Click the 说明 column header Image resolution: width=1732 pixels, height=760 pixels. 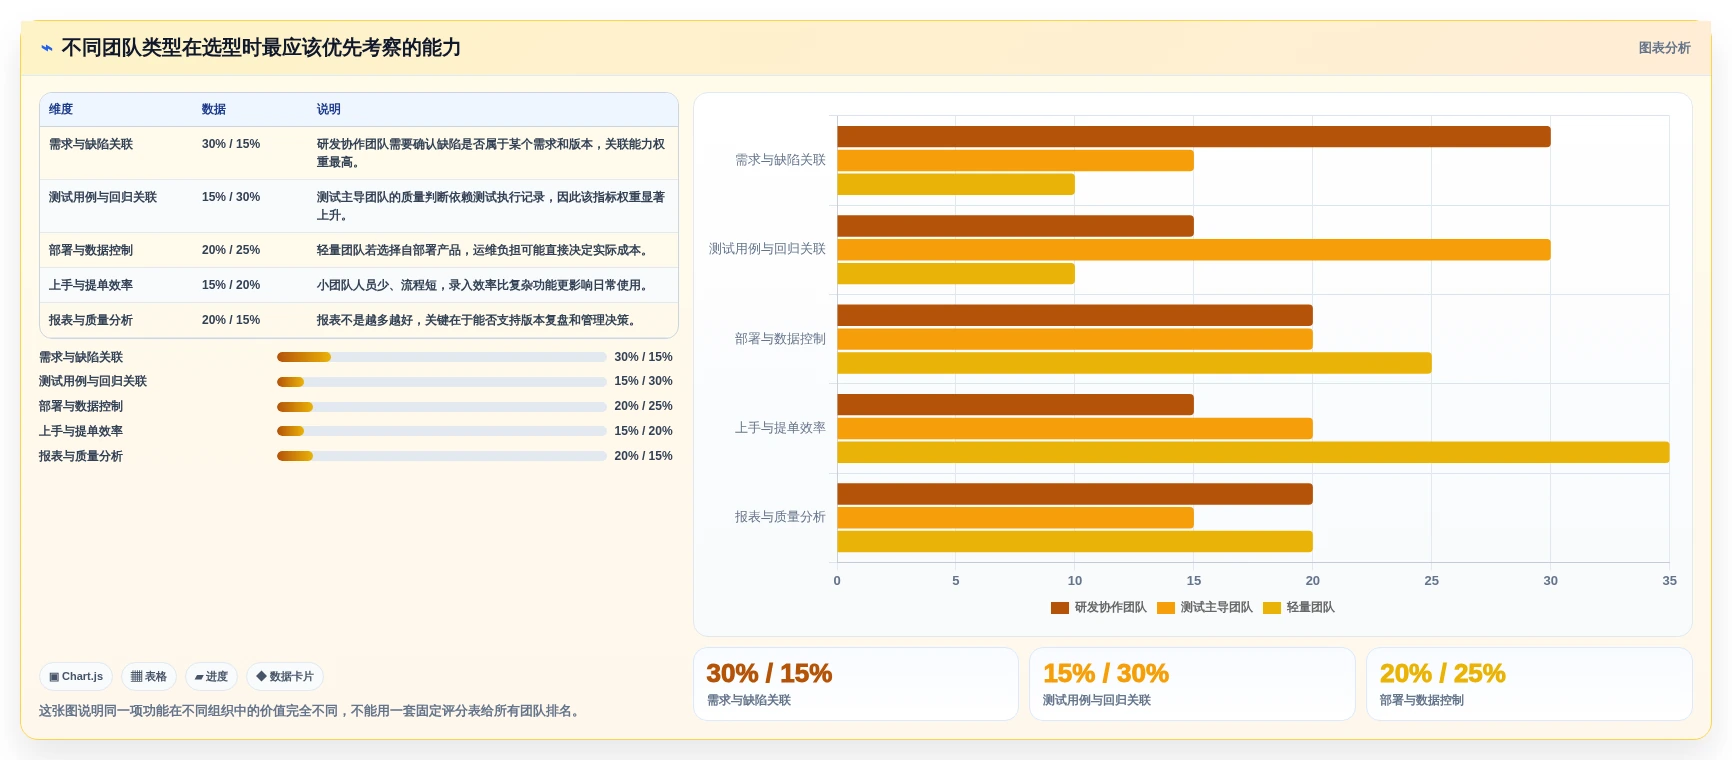pos(329,110)
